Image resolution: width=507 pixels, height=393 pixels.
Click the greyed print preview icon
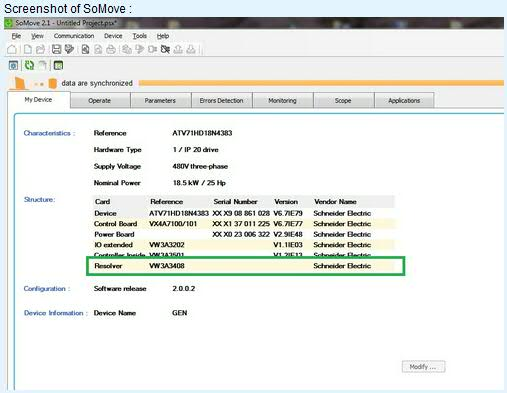coord(98,49)
